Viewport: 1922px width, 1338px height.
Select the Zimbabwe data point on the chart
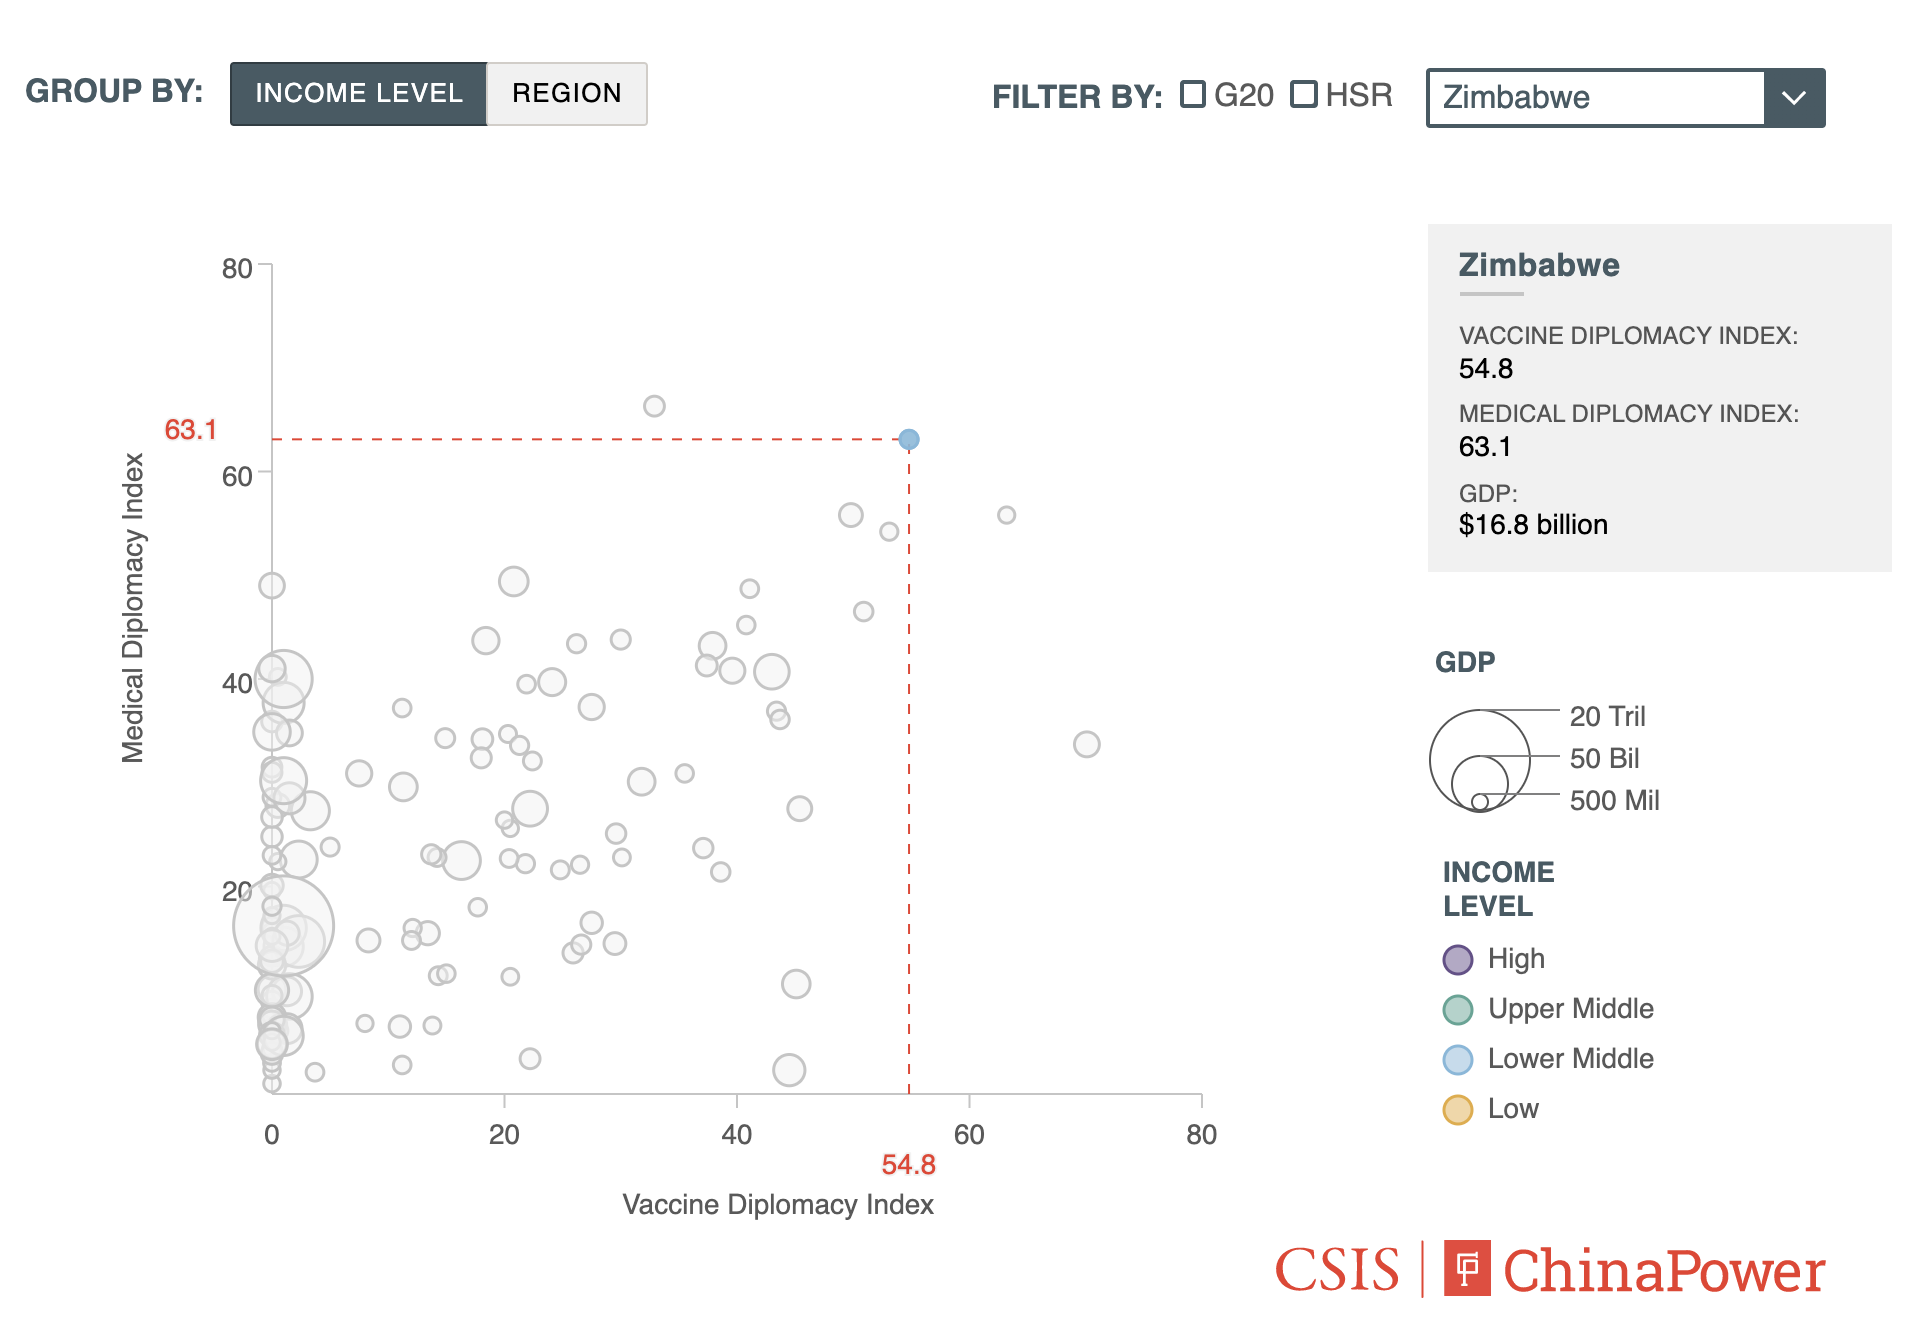coord(908,438)
